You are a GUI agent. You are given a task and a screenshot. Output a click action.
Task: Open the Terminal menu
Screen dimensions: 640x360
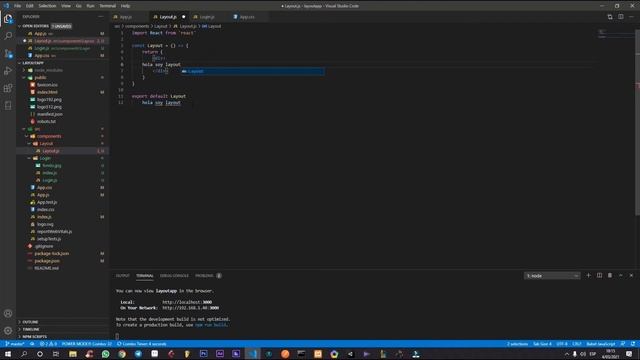point(108,6)
